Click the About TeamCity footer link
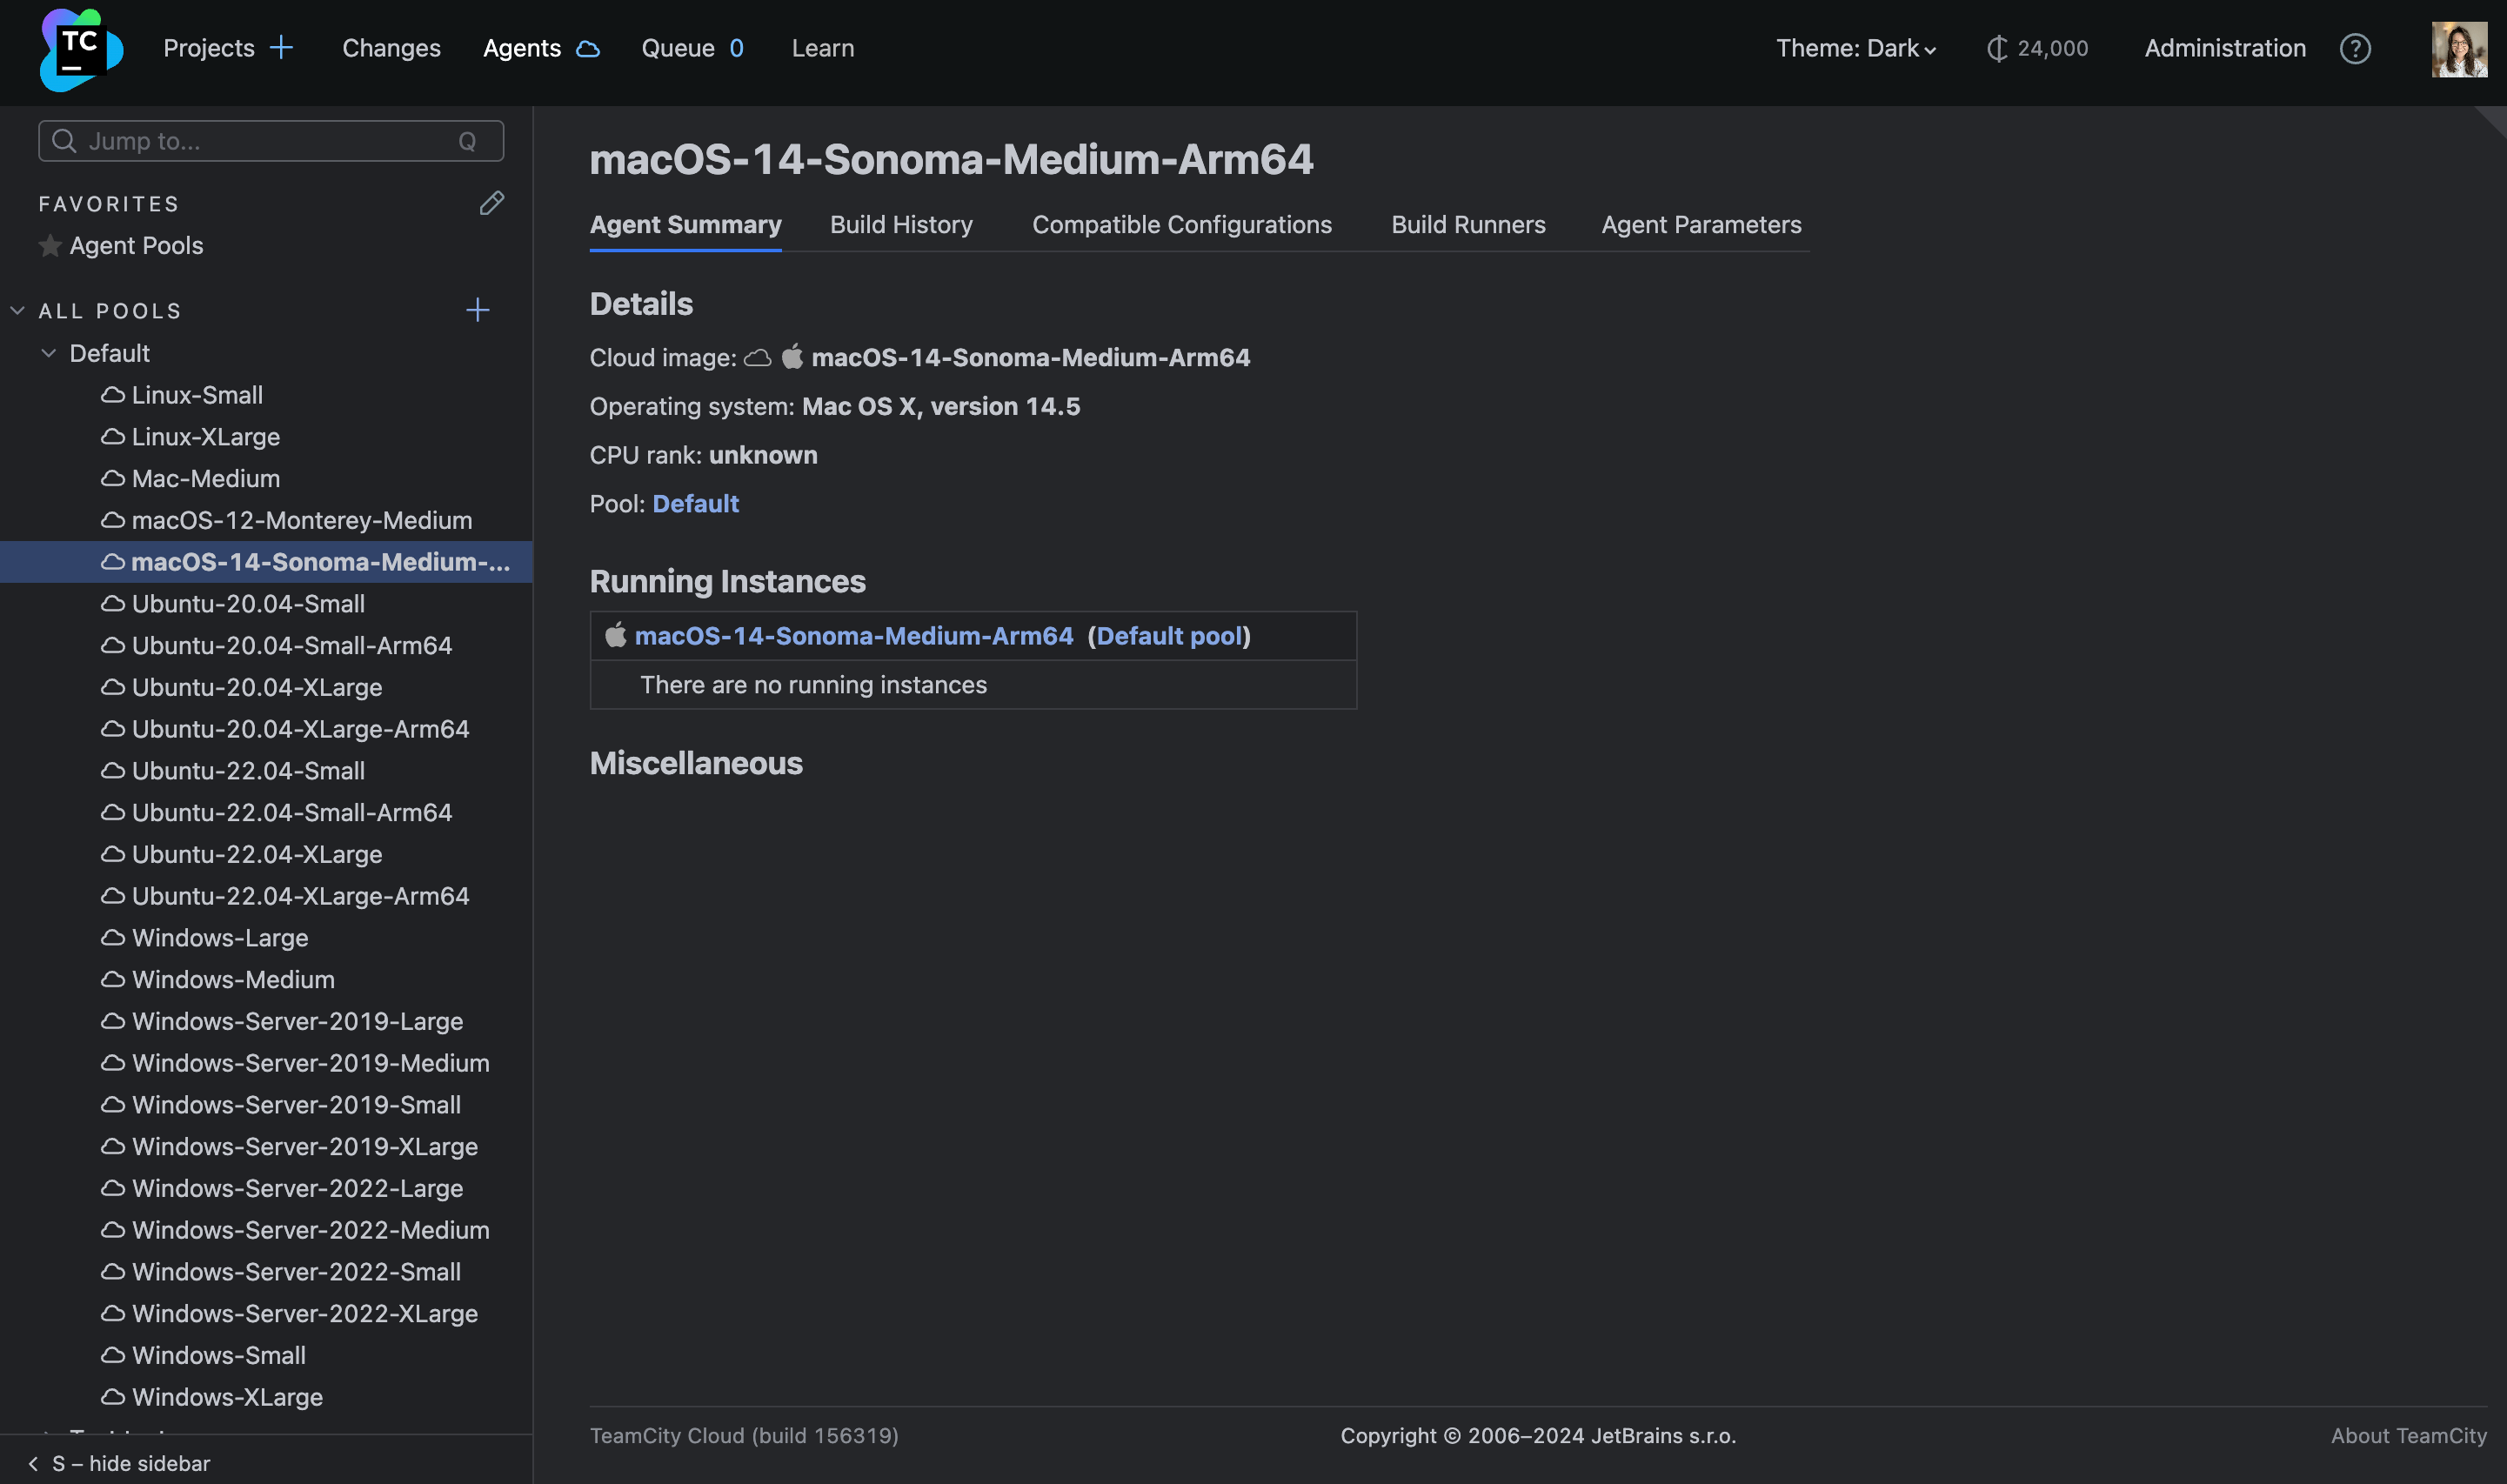2507x1484 pixels. coord(2408,1435)
